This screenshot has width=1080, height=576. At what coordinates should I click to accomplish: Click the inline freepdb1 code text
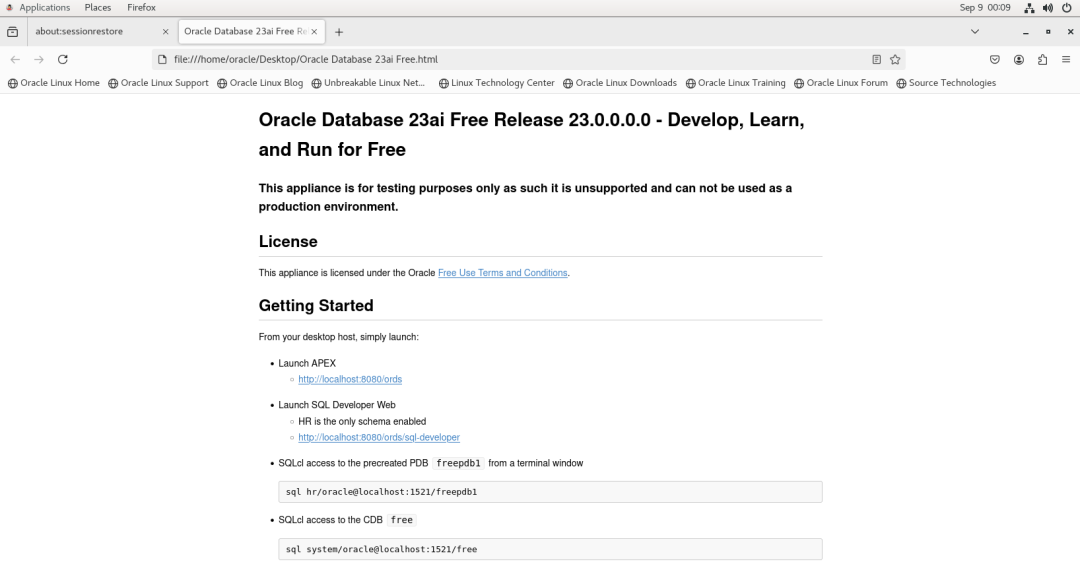click(459, 463)
